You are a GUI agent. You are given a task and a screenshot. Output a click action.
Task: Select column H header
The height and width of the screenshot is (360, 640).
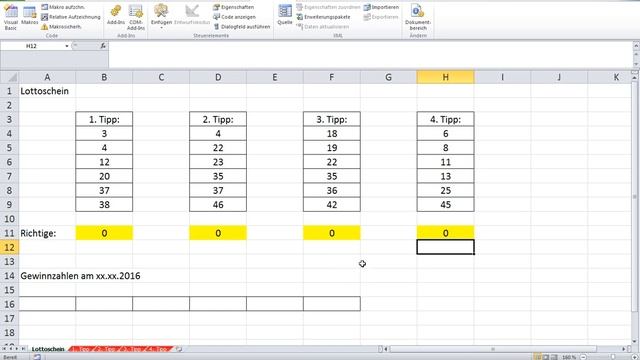point(445,77)
